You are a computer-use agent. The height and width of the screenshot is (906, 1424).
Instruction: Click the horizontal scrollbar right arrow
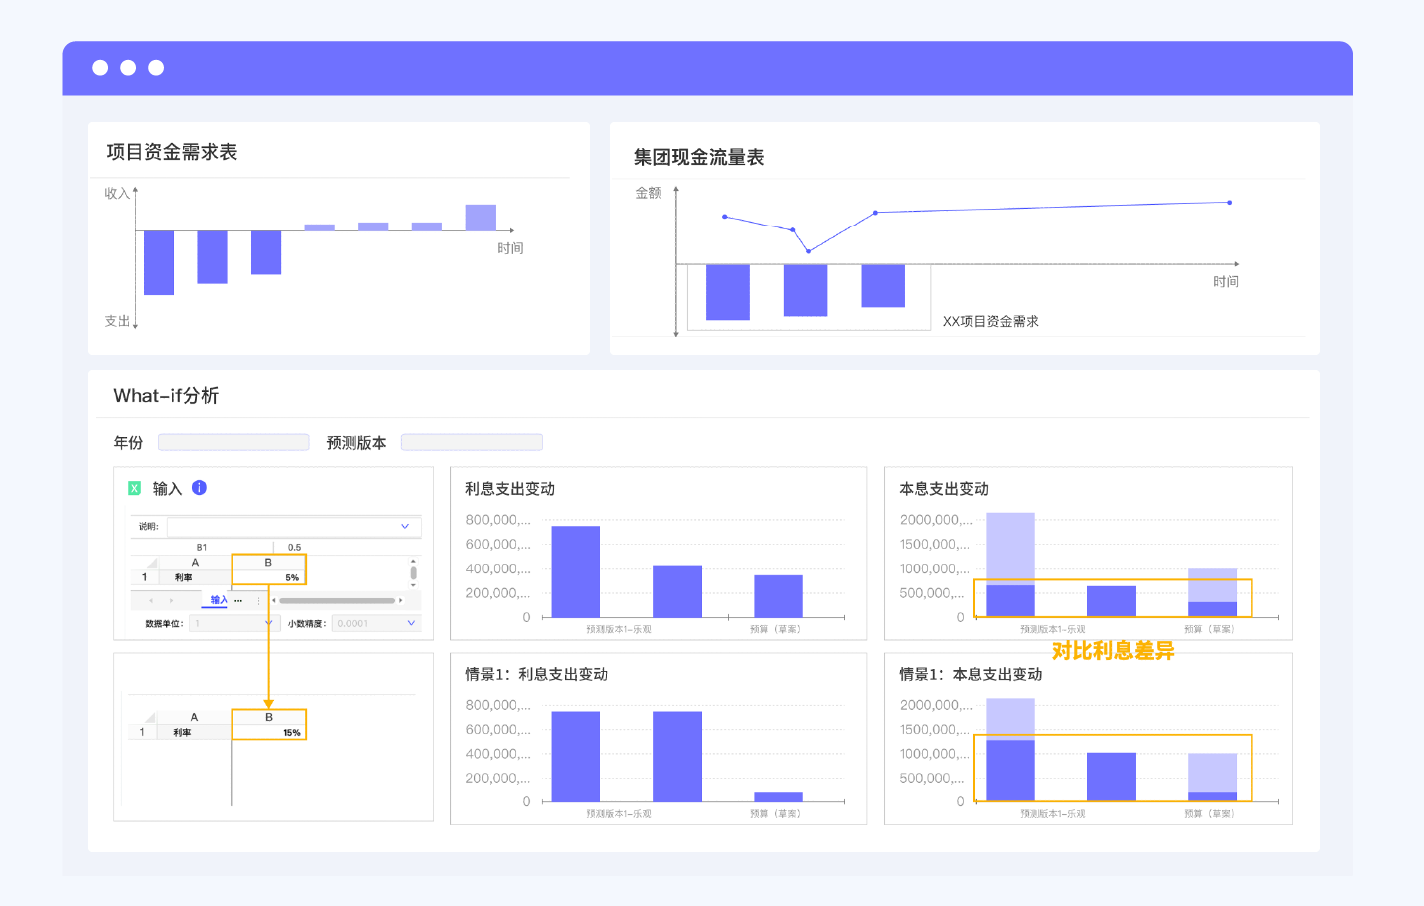coord(400,600)
